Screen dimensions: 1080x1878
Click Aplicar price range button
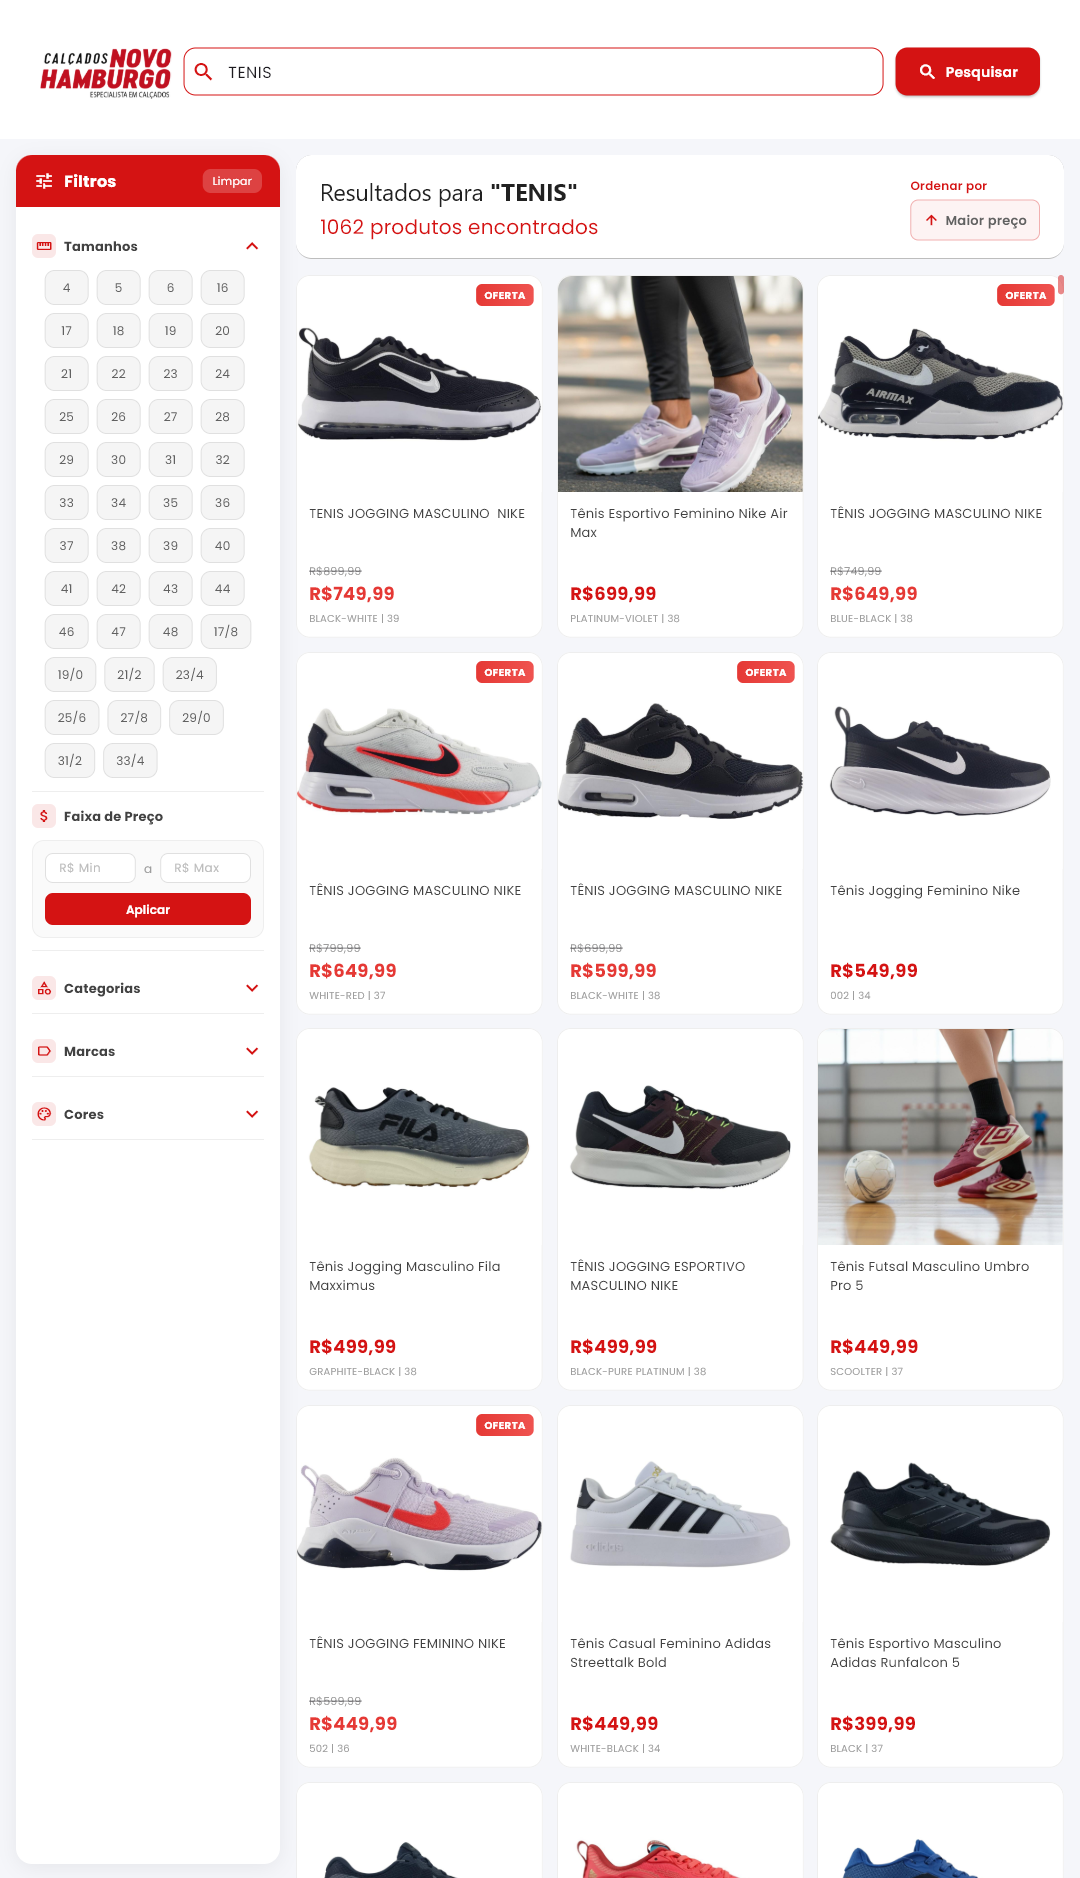tap(148, 909)
